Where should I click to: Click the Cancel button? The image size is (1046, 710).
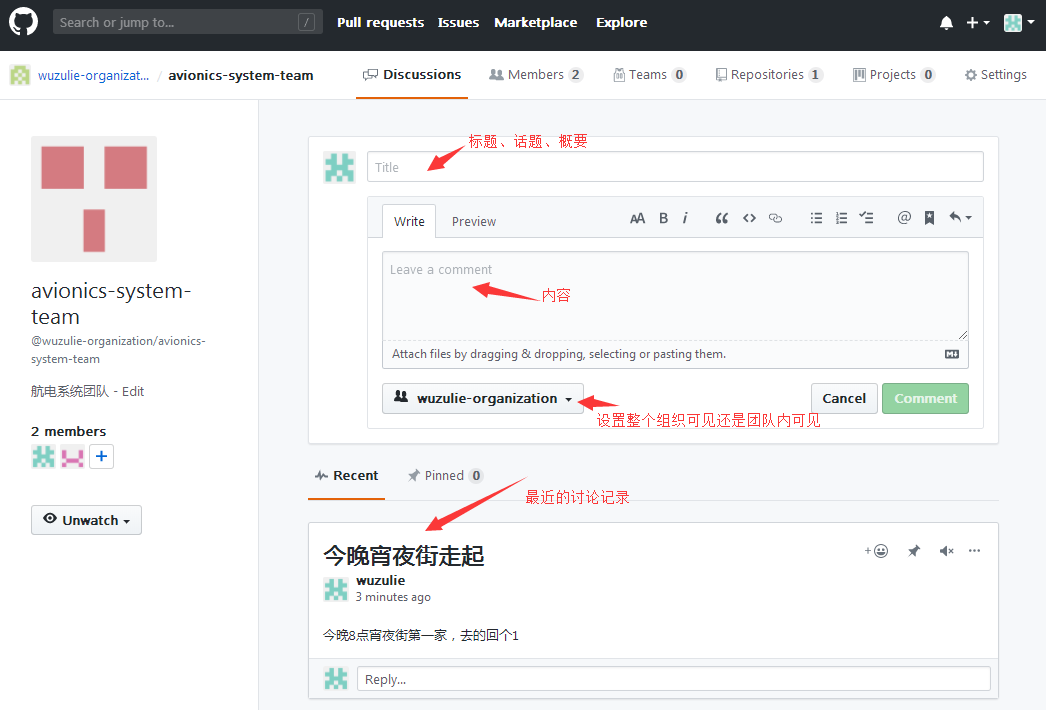[844, 398]
